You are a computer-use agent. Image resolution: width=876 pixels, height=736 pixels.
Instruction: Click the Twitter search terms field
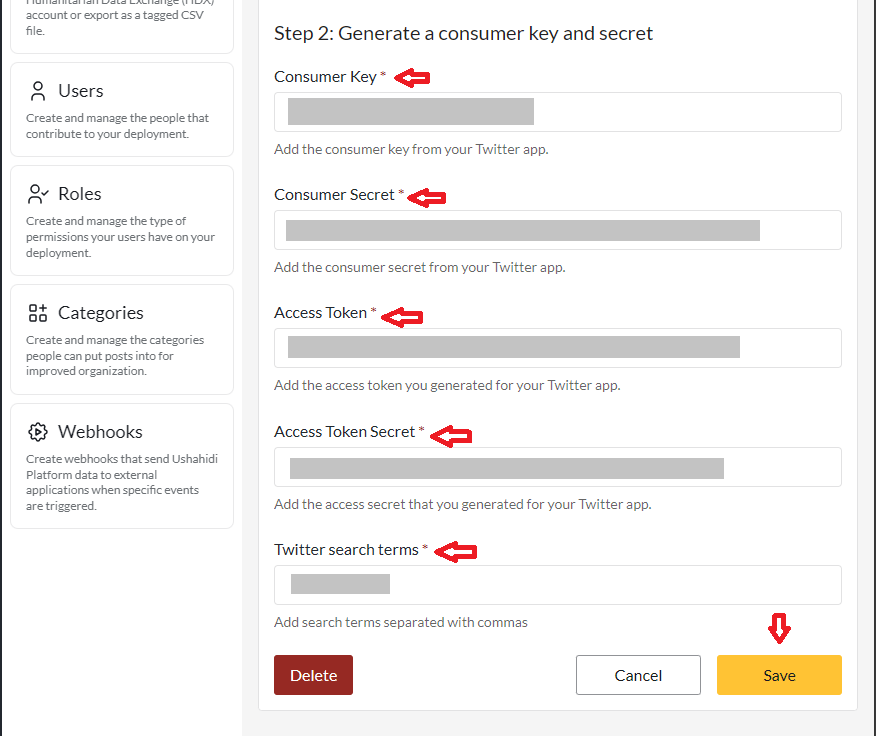[557, 584]
